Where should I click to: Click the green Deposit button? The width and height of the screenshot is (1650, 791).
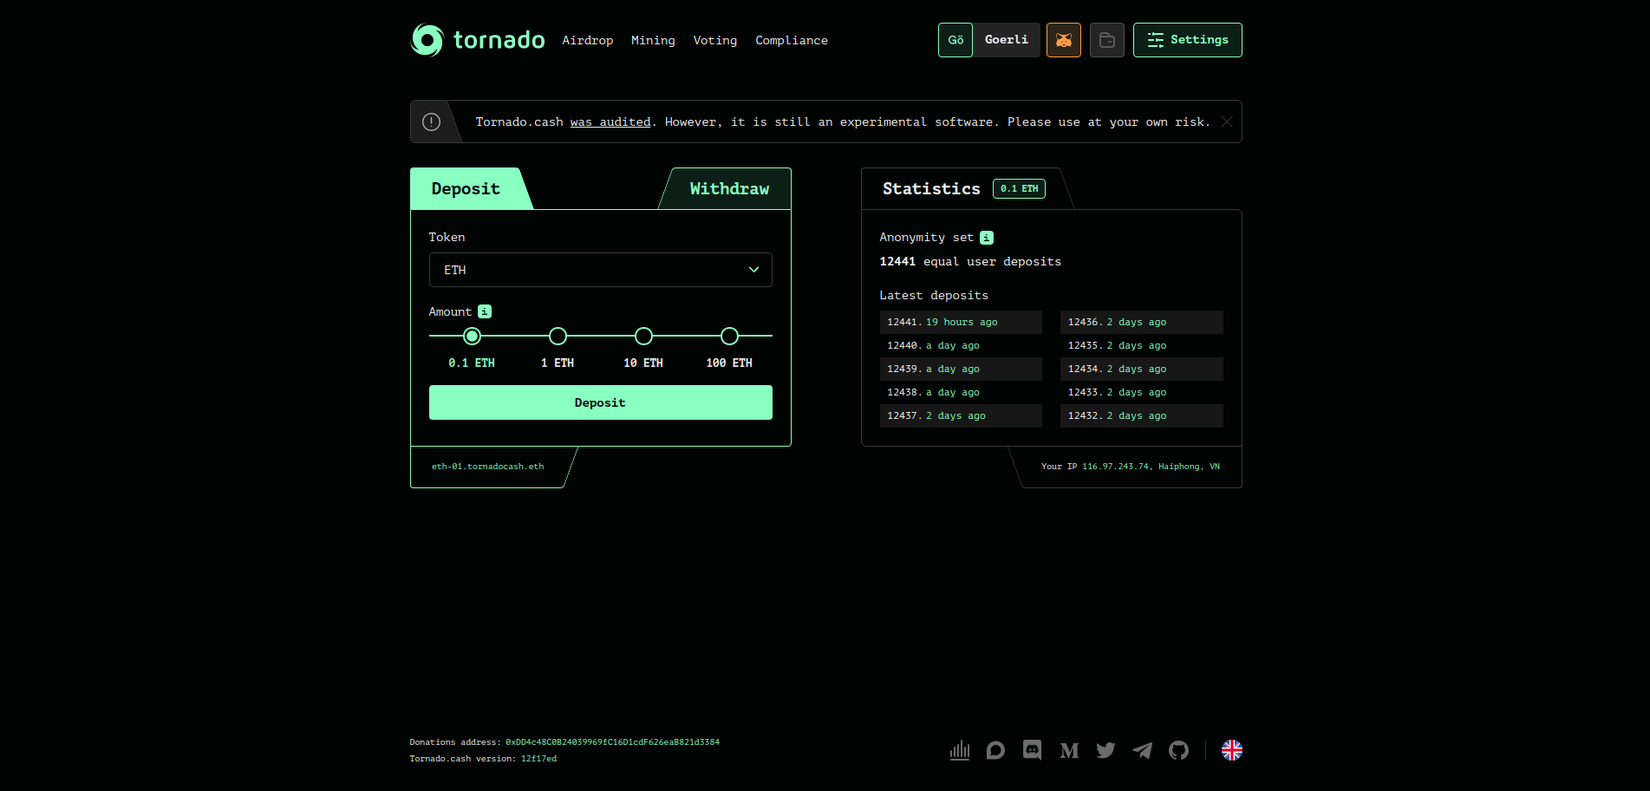coord(600,403)
